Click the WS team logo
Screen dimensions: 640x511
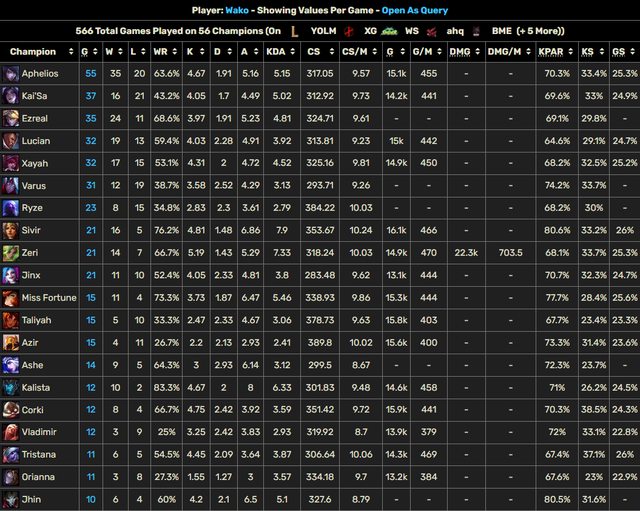point(389,31)
